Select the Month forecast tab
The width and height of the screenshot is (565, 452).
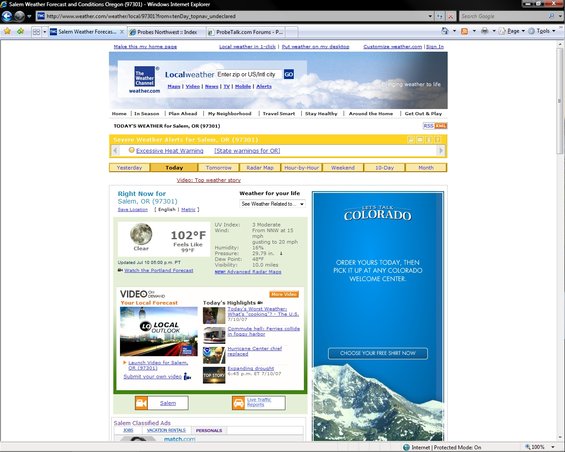click(x=426, y=168)
